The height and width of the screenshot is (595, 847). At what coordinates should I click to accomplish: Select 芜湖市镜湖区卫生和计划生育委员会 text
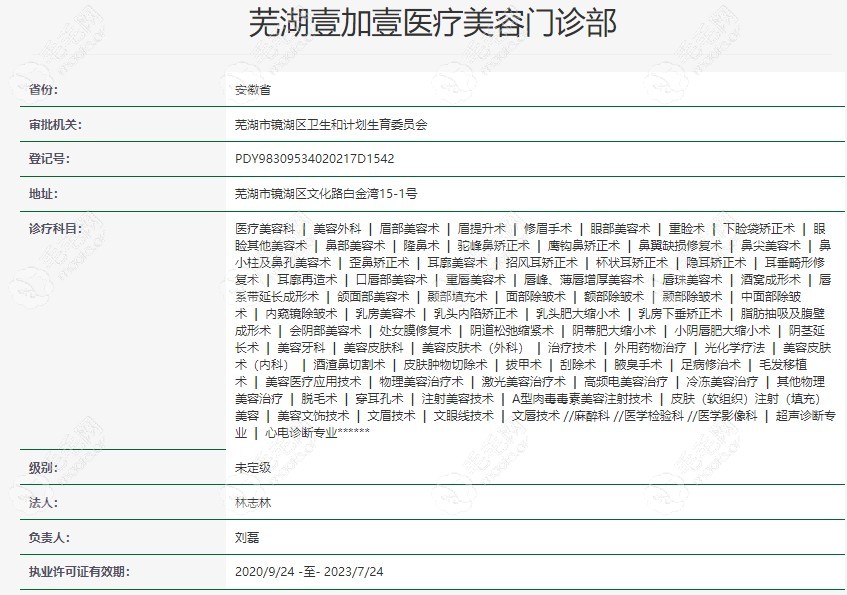(331, 125)
